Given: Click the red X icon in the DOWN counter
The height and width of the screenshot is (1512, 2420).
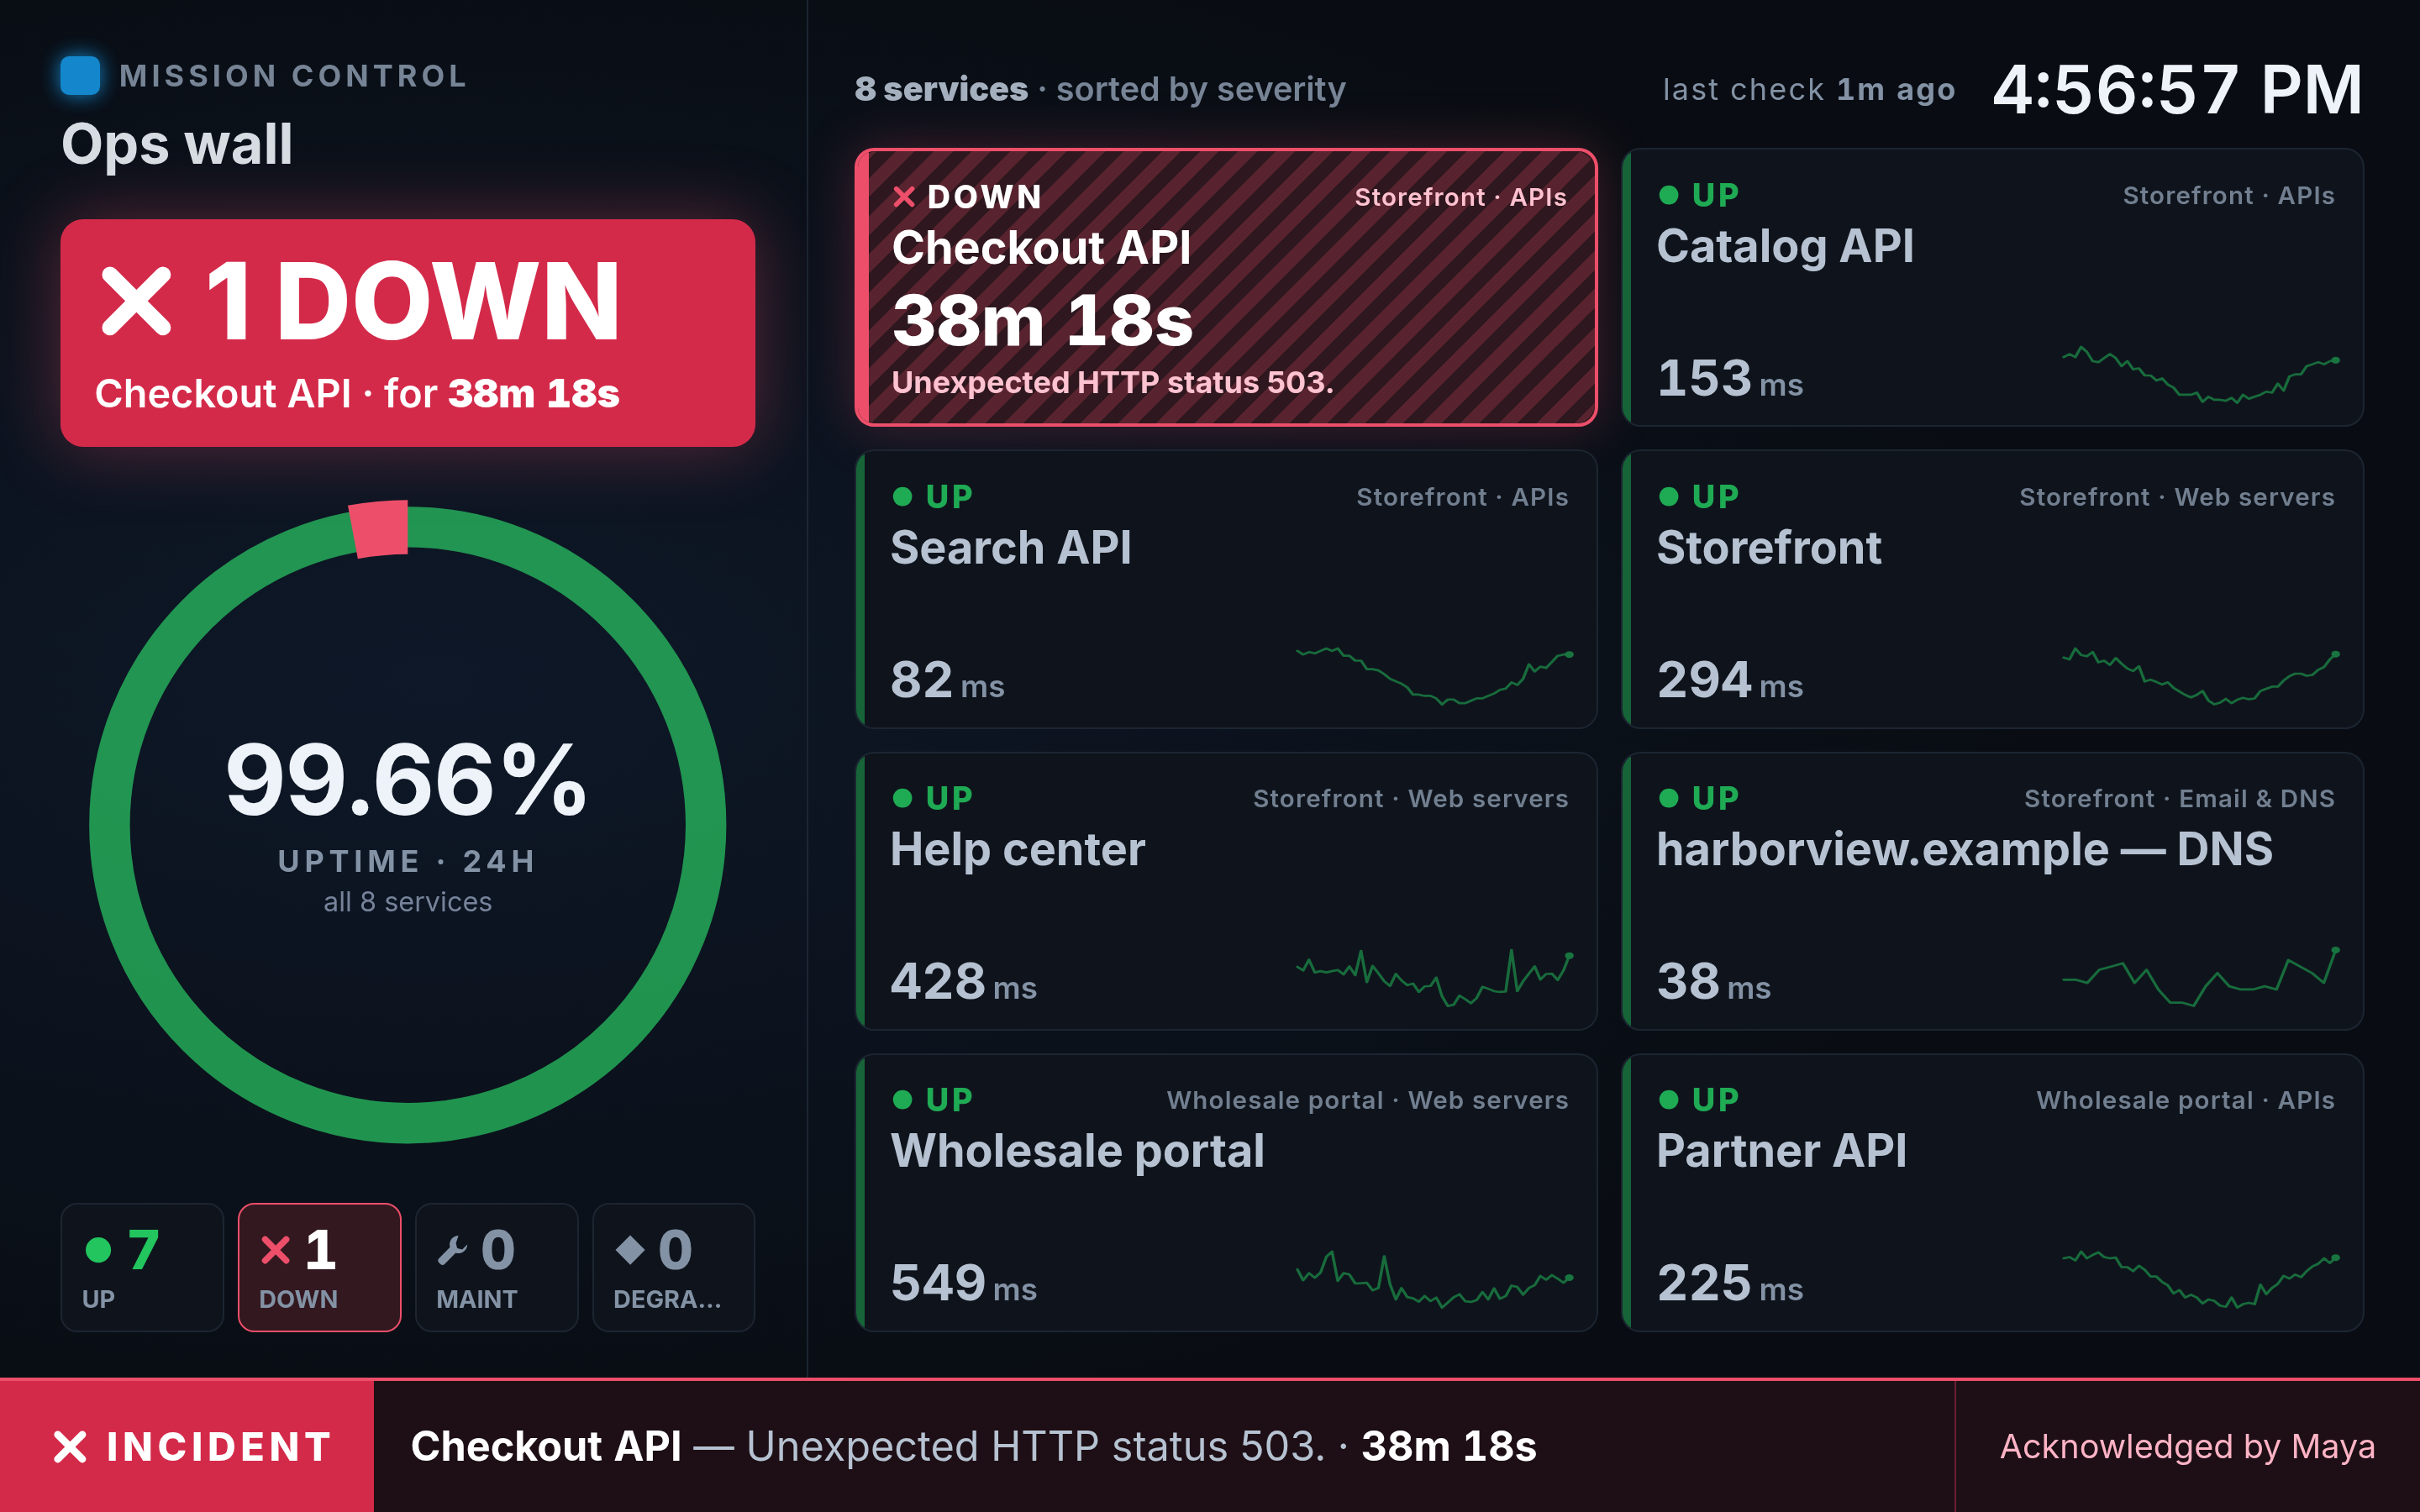Looking at the screenshot, I should click(x=275, y=1250).
